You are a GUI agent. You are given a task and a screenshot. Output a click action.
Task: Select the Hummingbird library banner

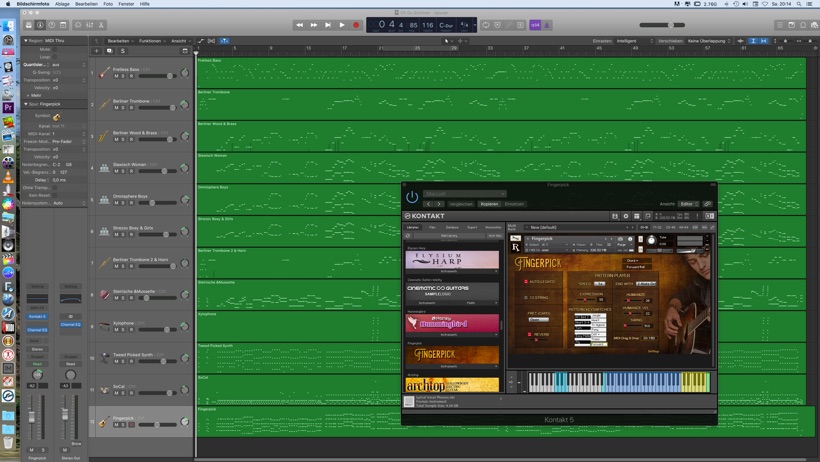coord(452,323)
